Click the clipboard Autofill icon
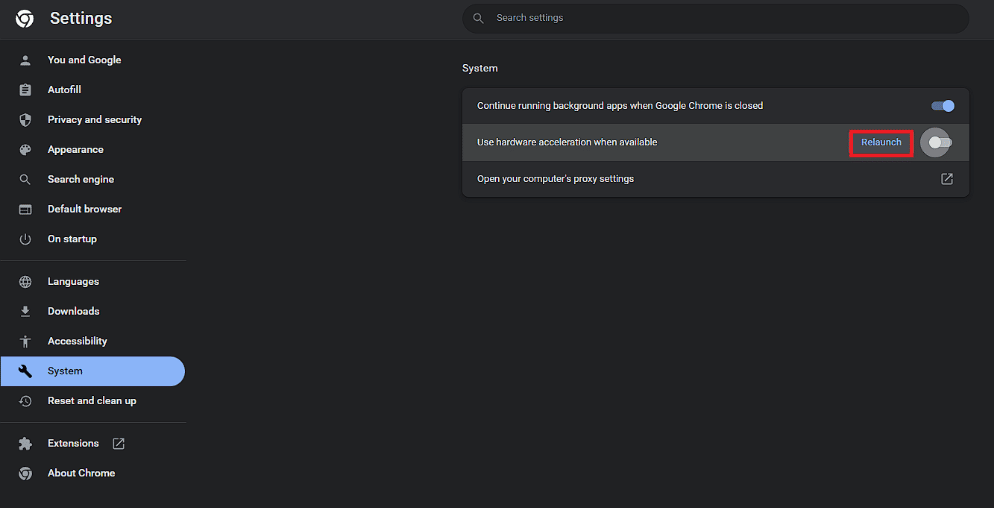The image size is (994, 508). click(x=25, y=90)
